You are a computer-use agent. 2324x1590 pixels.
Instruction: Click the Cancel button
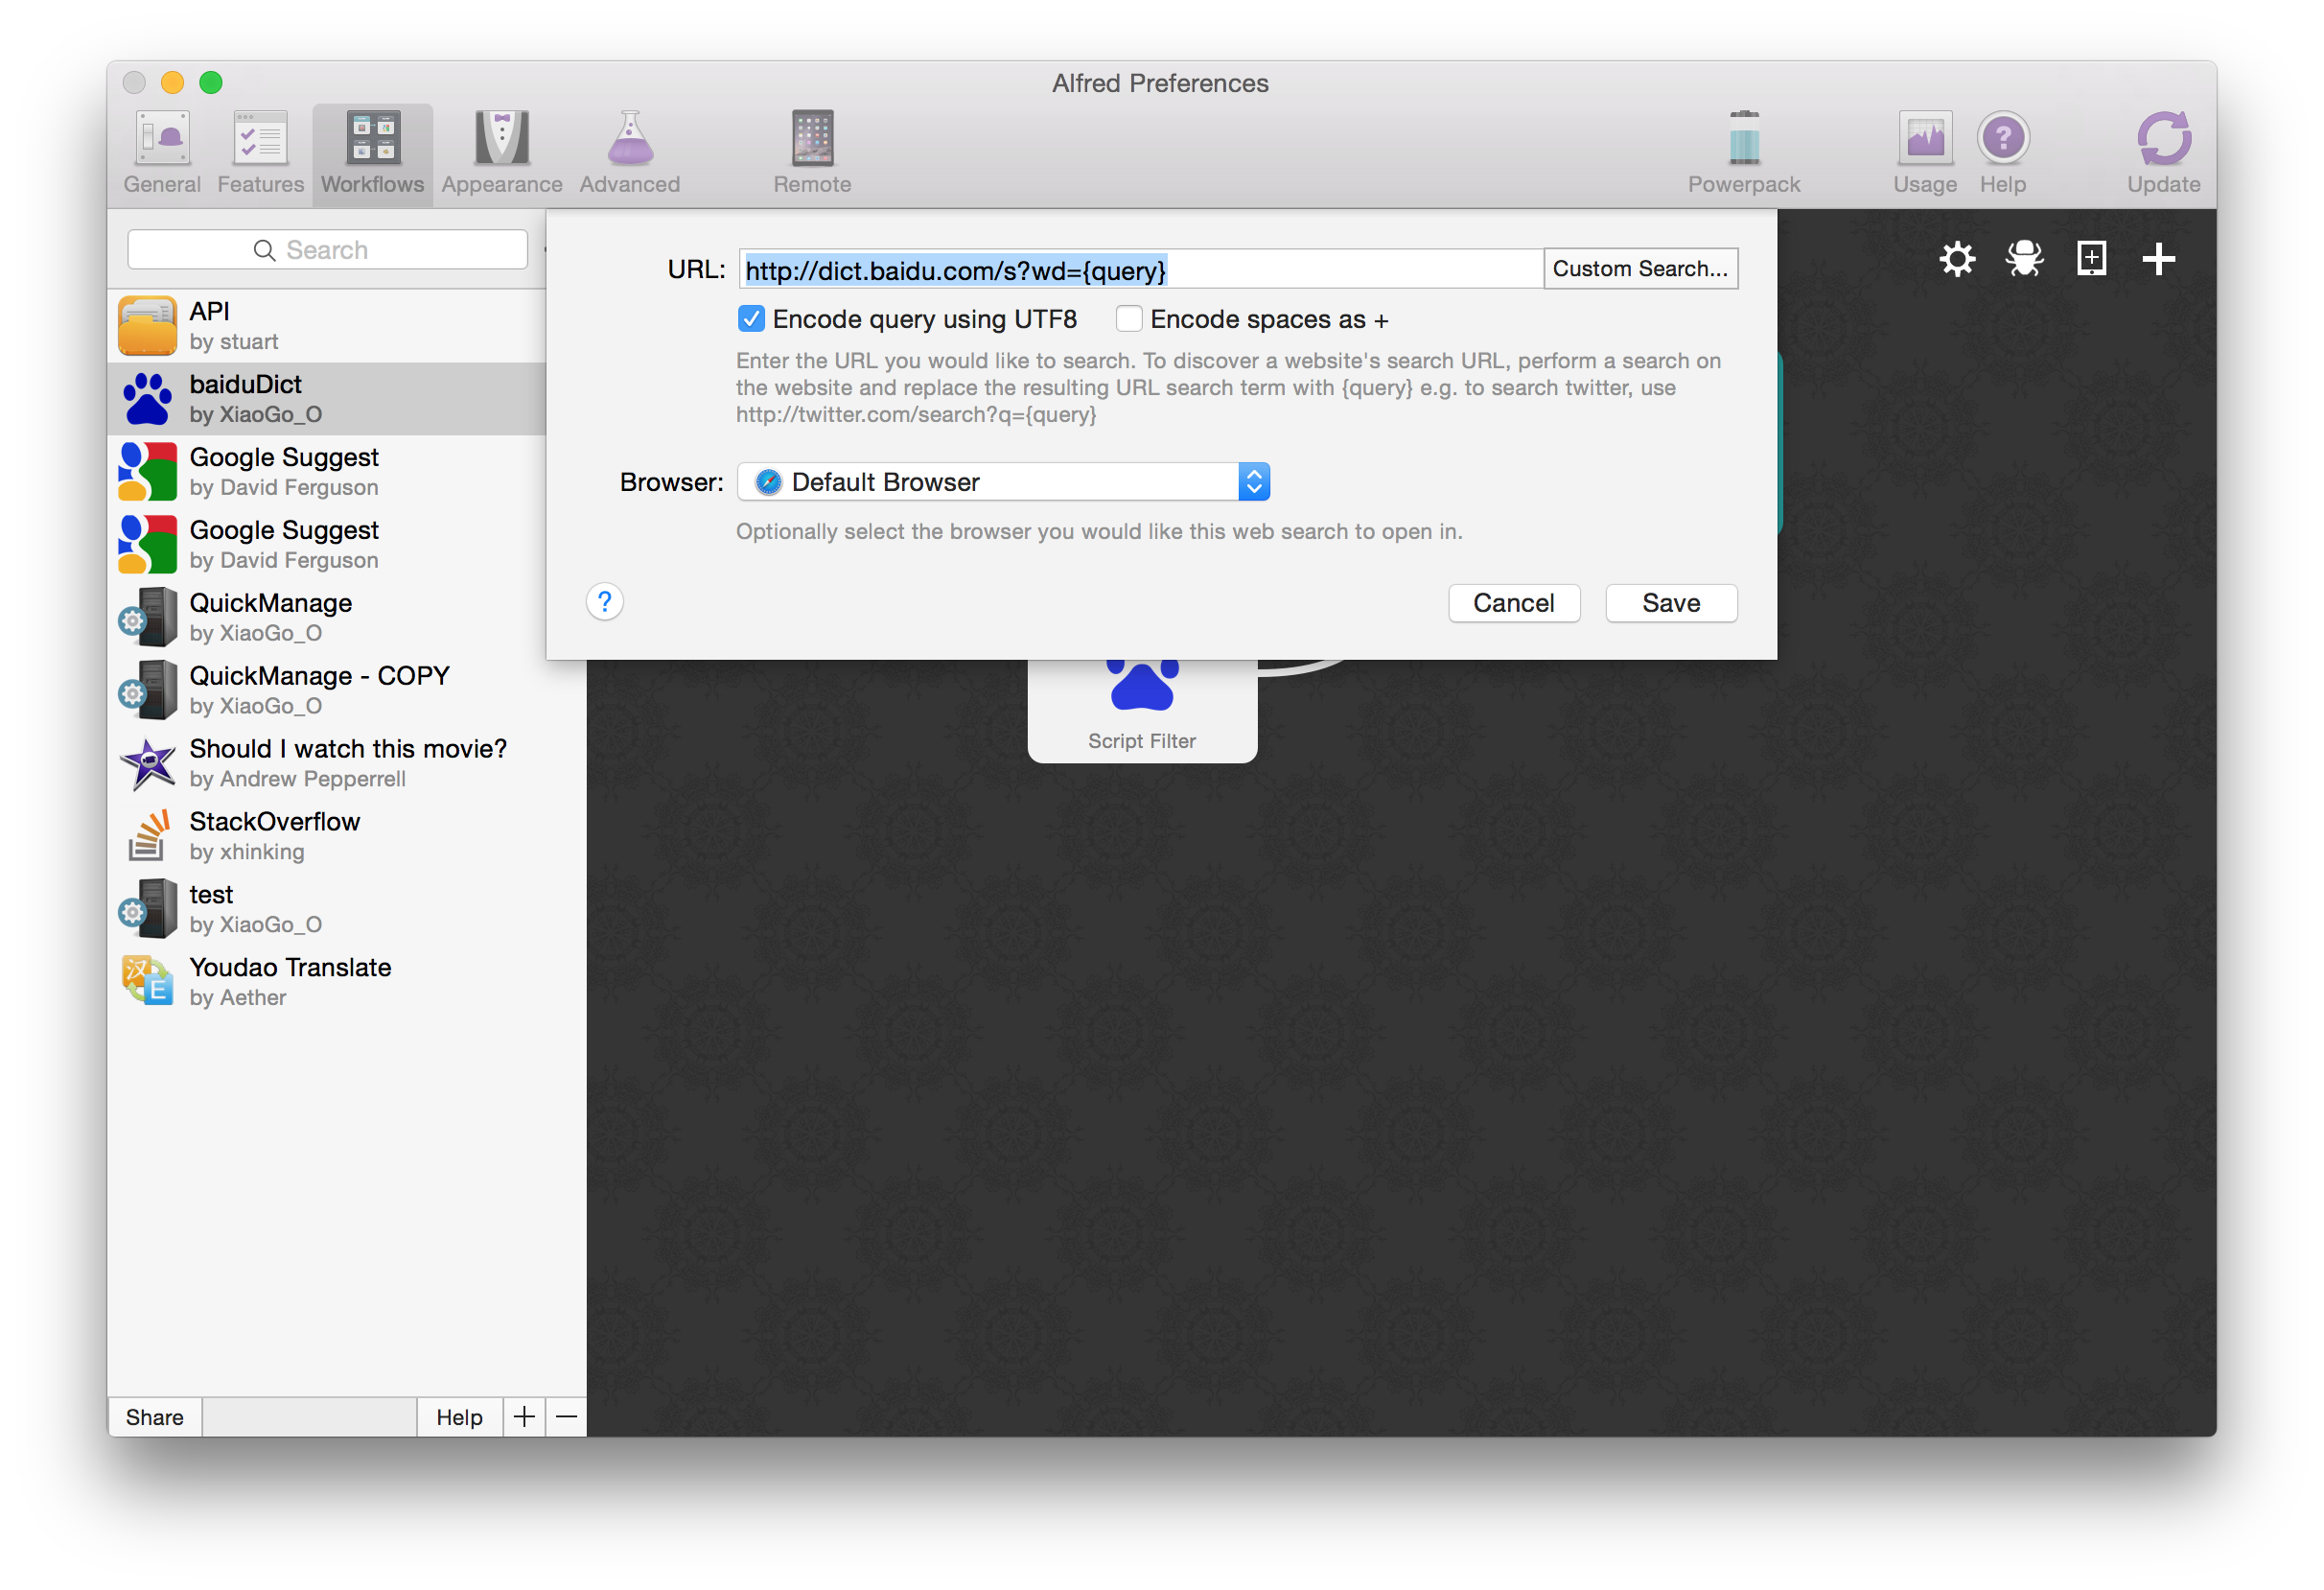click(x=1514, y=603)
